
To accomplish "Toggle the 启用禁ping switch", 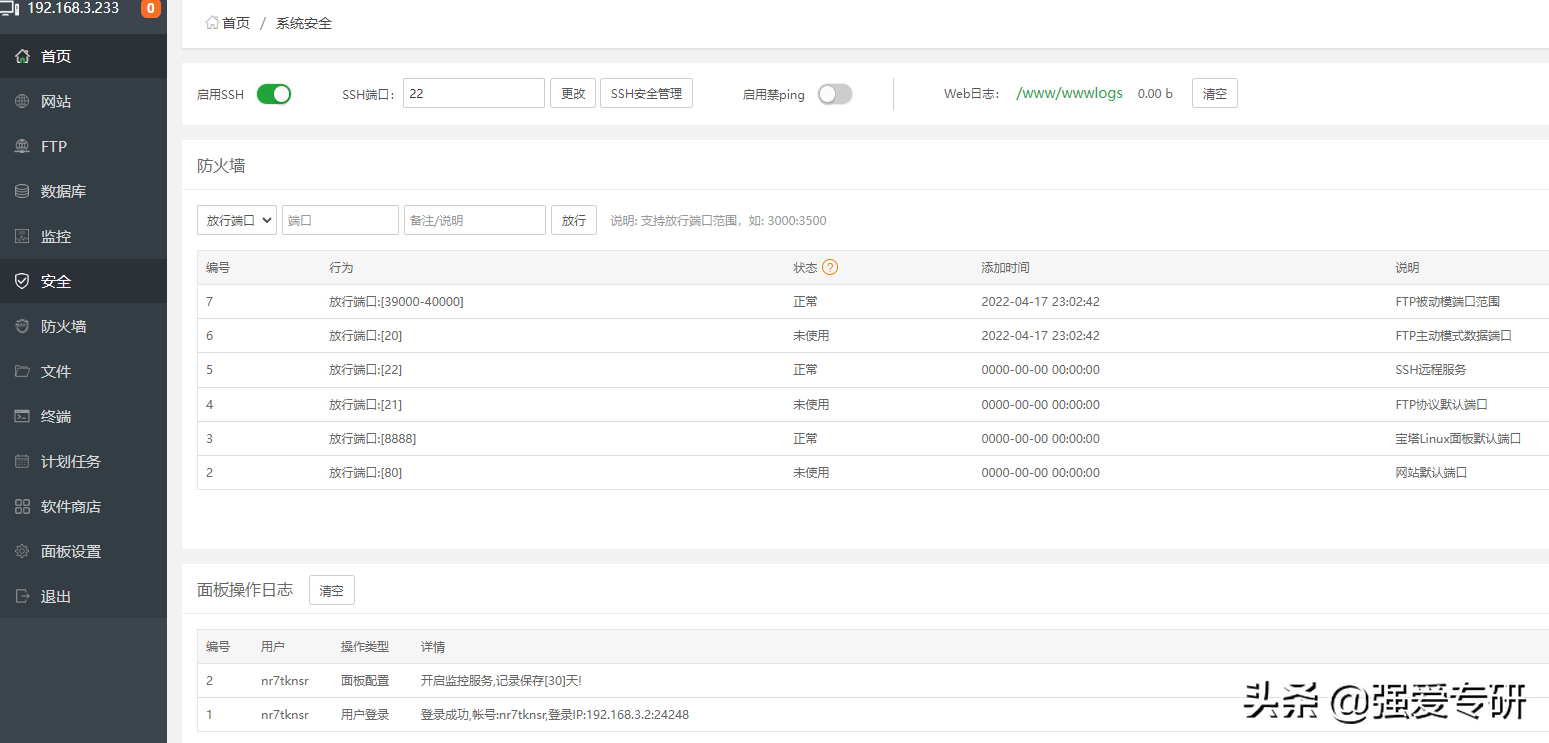I will (835, 94).
